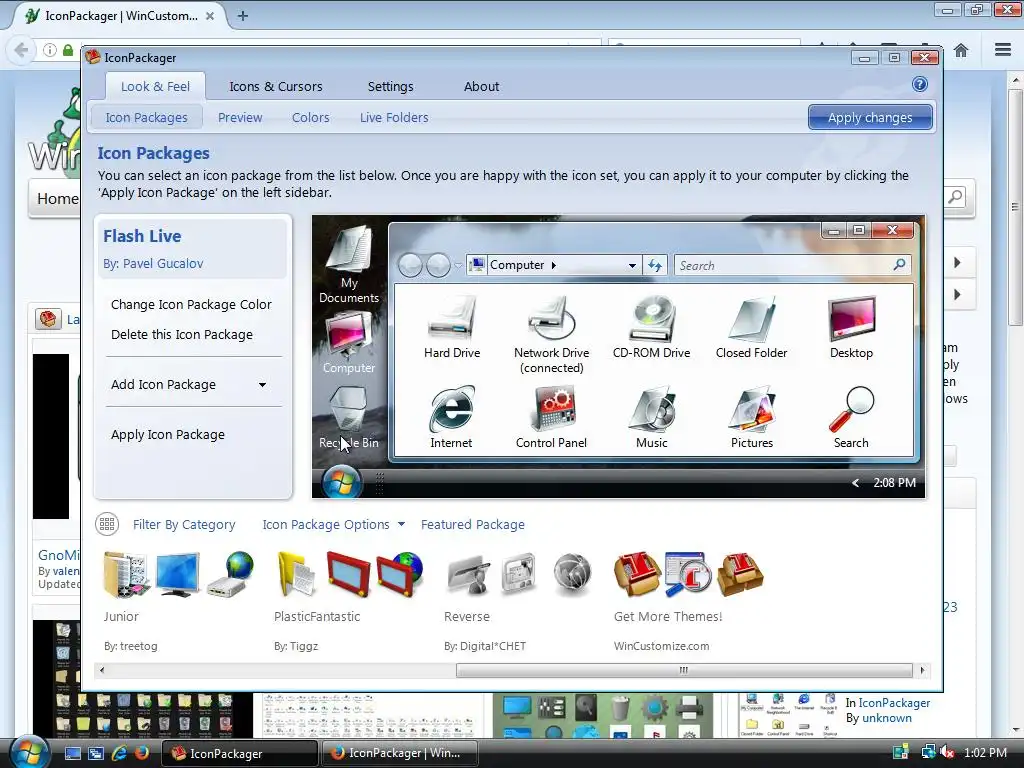Click Apply Icon Package
The image size is (1024, 768).
168,434
